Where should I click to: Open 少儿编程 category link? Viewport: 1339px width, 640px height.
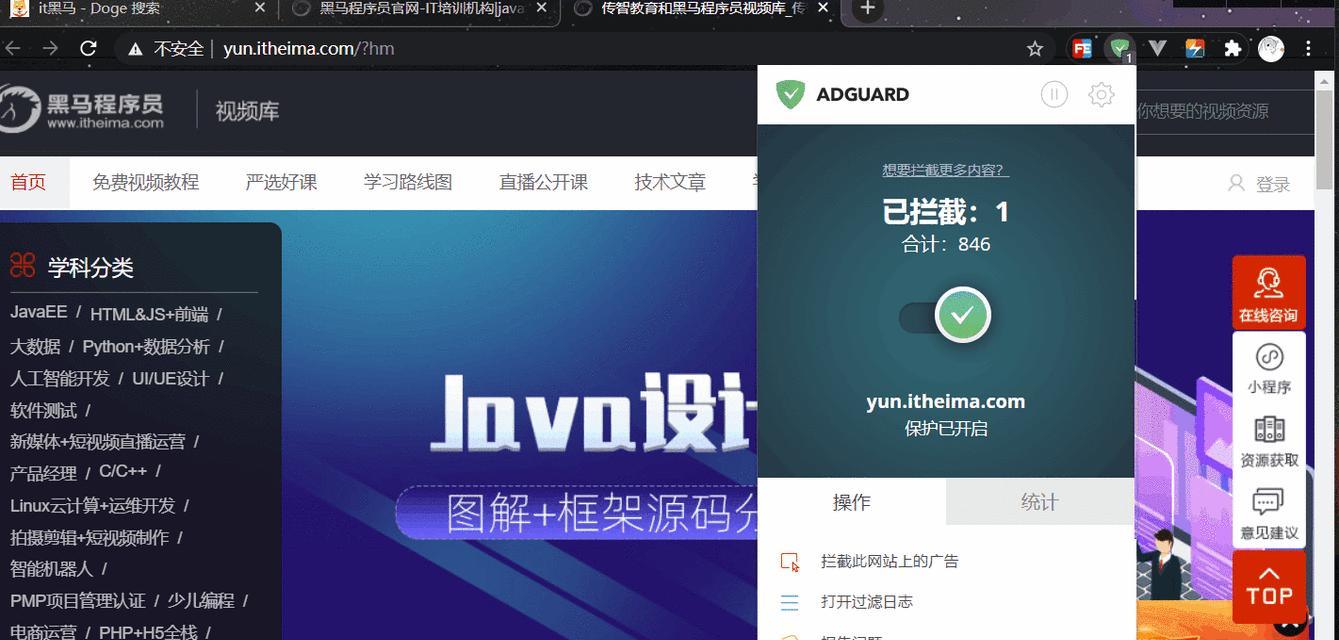tap(201, 601)
